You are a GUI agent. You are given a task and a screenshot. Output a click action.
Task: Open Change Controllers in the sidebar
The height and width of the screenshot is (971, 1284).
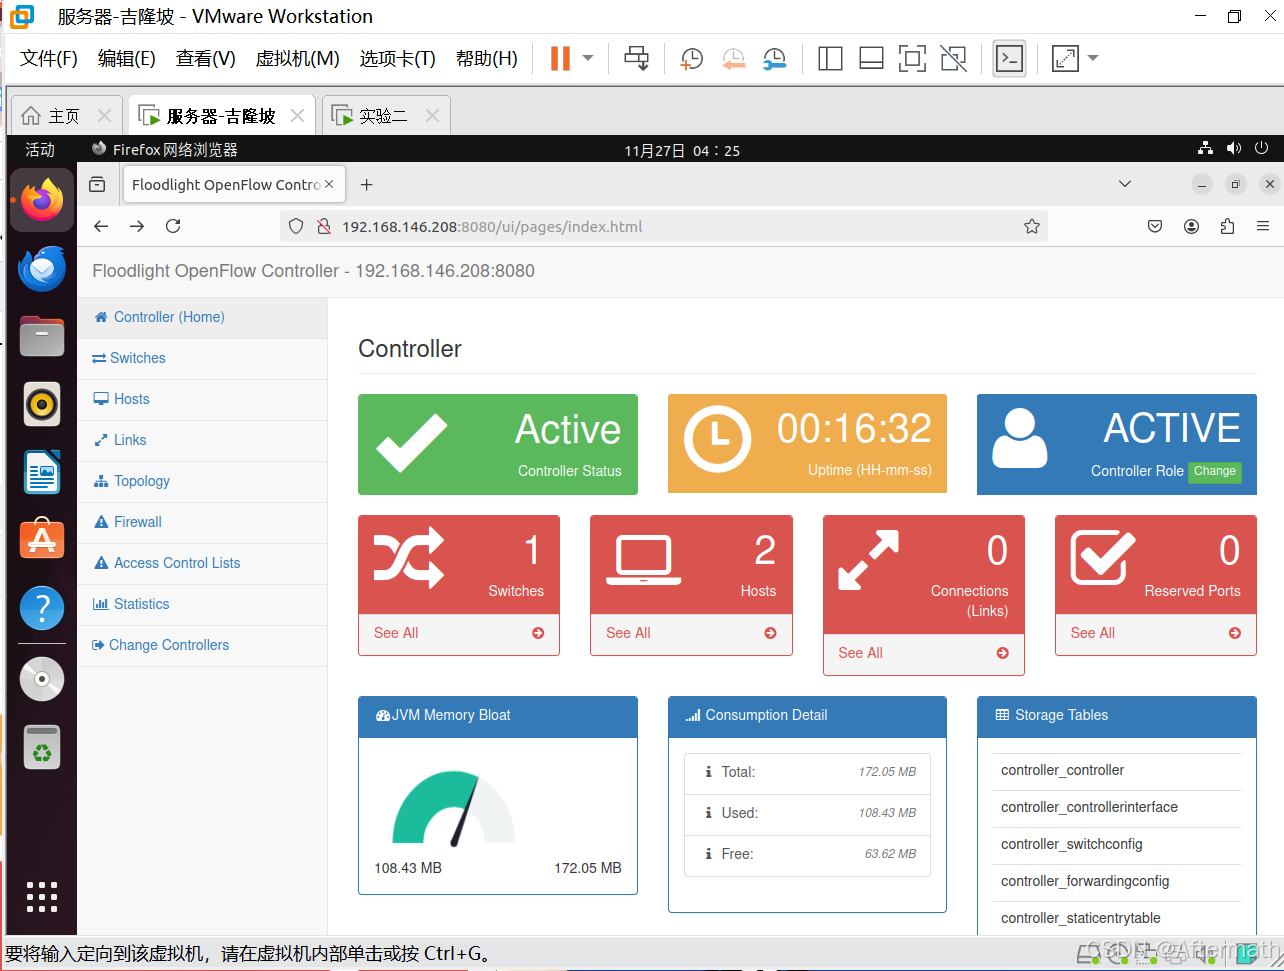pos(202,645)
